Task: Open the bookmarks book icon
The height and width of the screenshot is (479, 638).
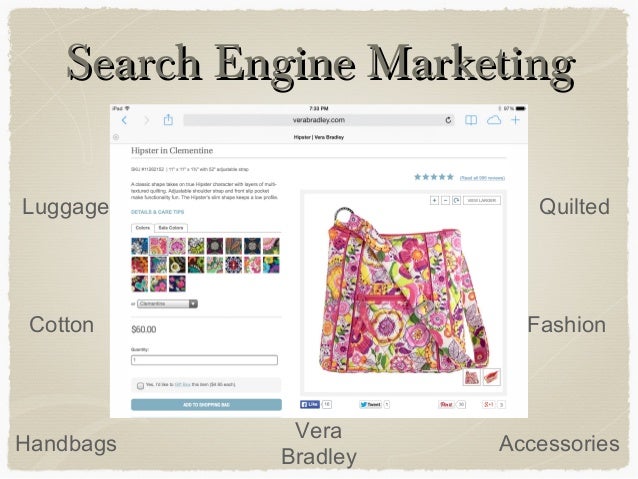Action: click(471, 120)
